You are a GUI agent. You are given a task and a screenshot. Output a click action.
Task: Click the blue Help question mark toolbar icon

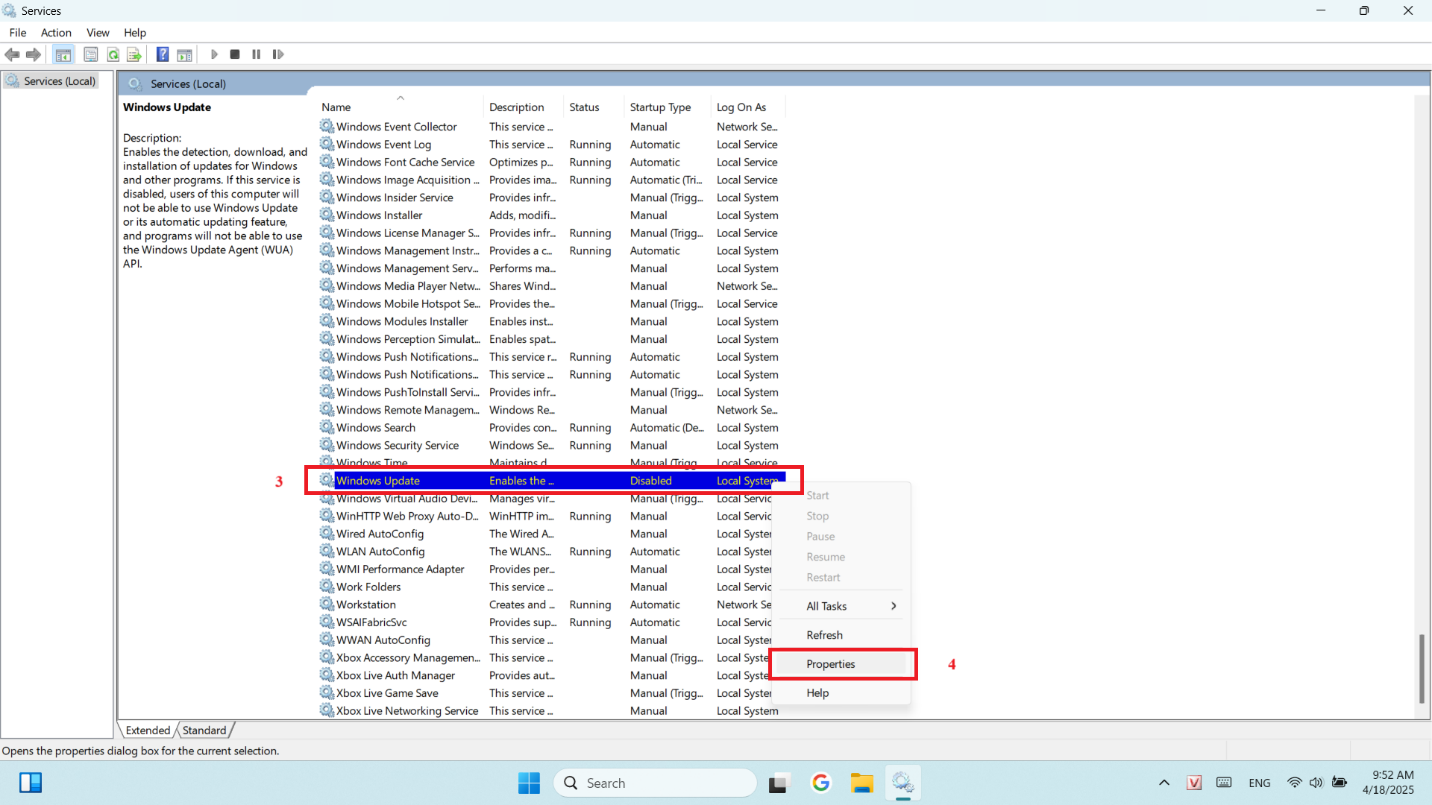tap(162, 54)
